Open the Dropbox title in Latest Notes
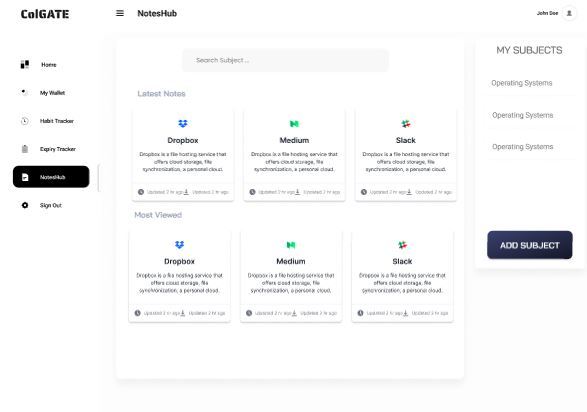 [x=183, y=140]
